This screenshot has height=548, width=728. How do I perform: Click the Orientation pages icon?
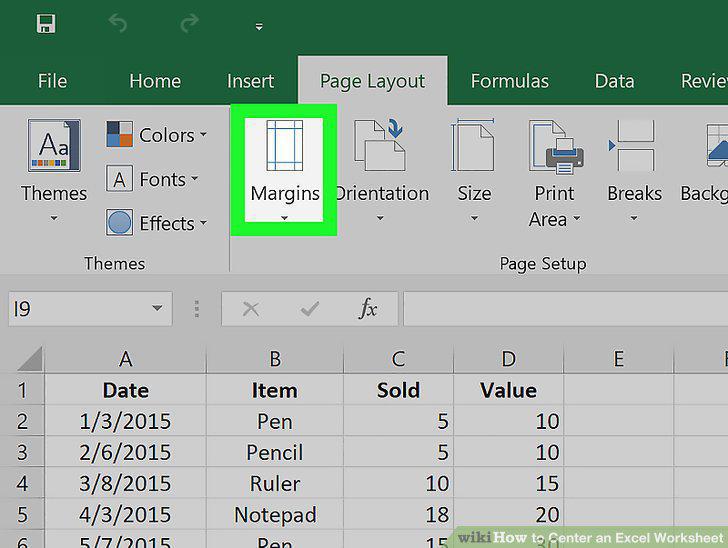380,145
